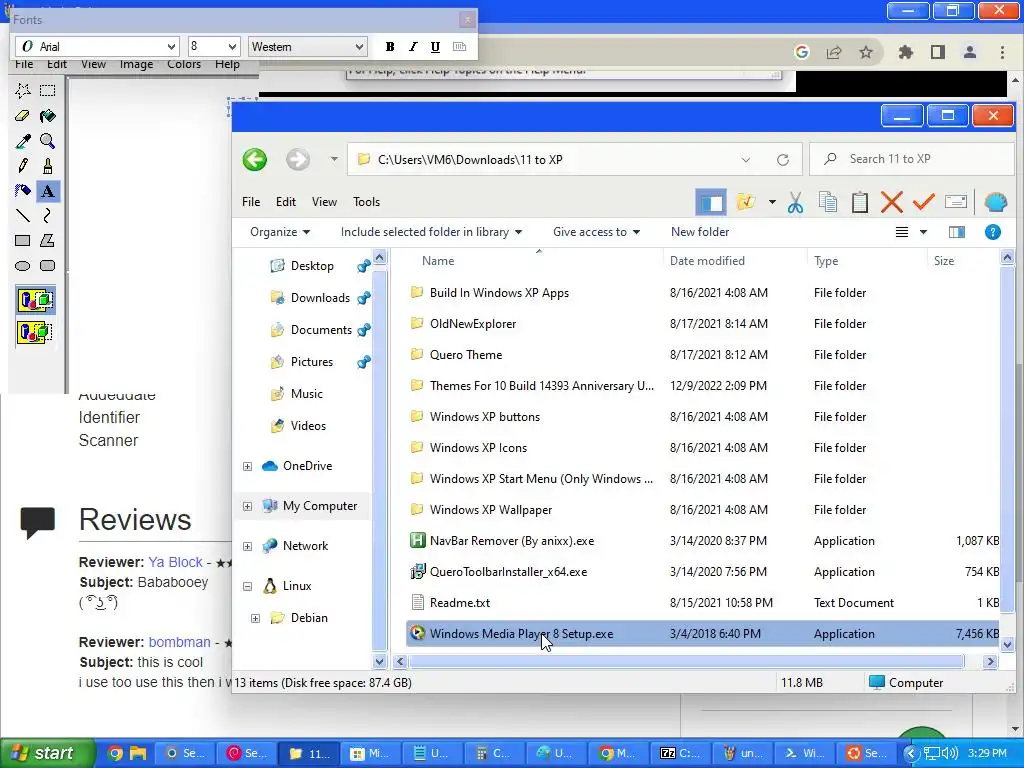Select the Airbrush spray tool
Screen dimensions: 1024x768
pyautogui.click(x=23, y=191)
